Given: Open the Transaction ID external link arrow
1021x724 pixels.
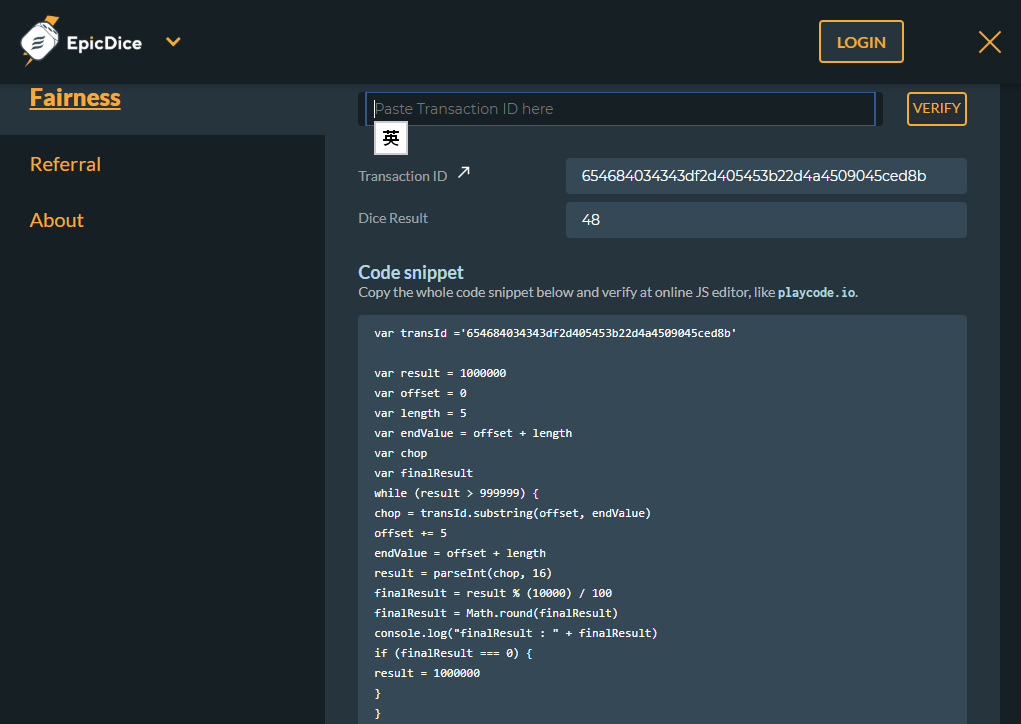Looking at the screenshot, I should point(463,173).
